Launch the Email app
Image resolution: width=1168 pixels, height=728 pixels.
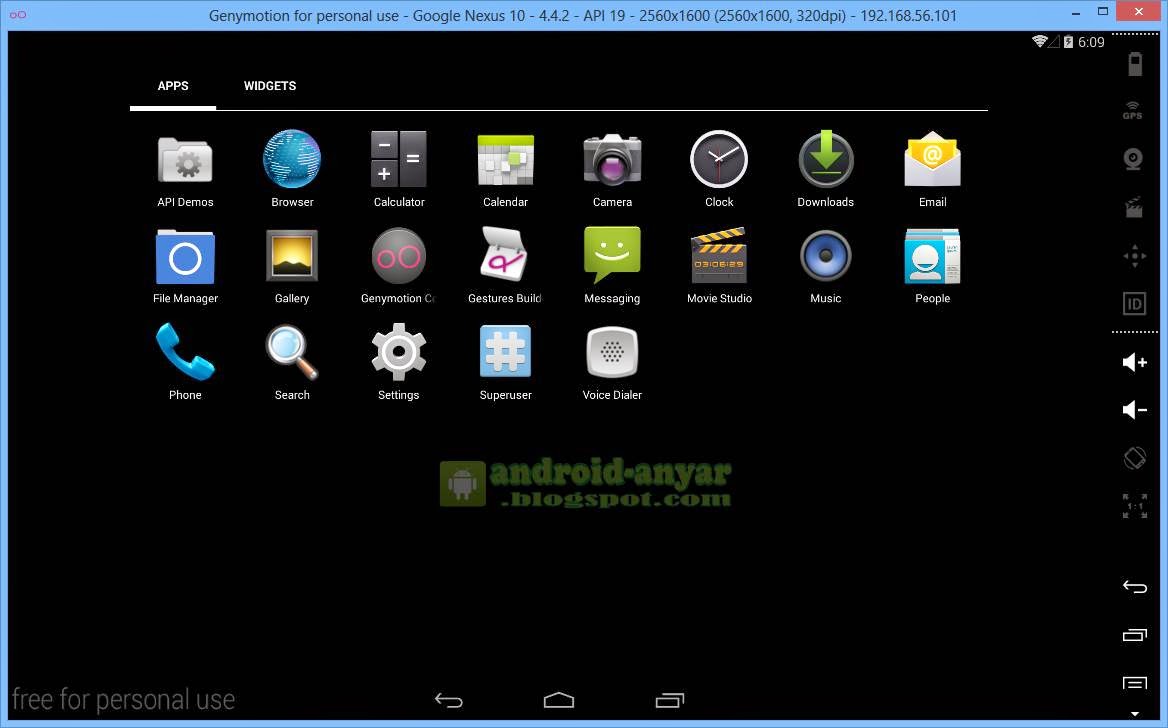click(933, 168)
